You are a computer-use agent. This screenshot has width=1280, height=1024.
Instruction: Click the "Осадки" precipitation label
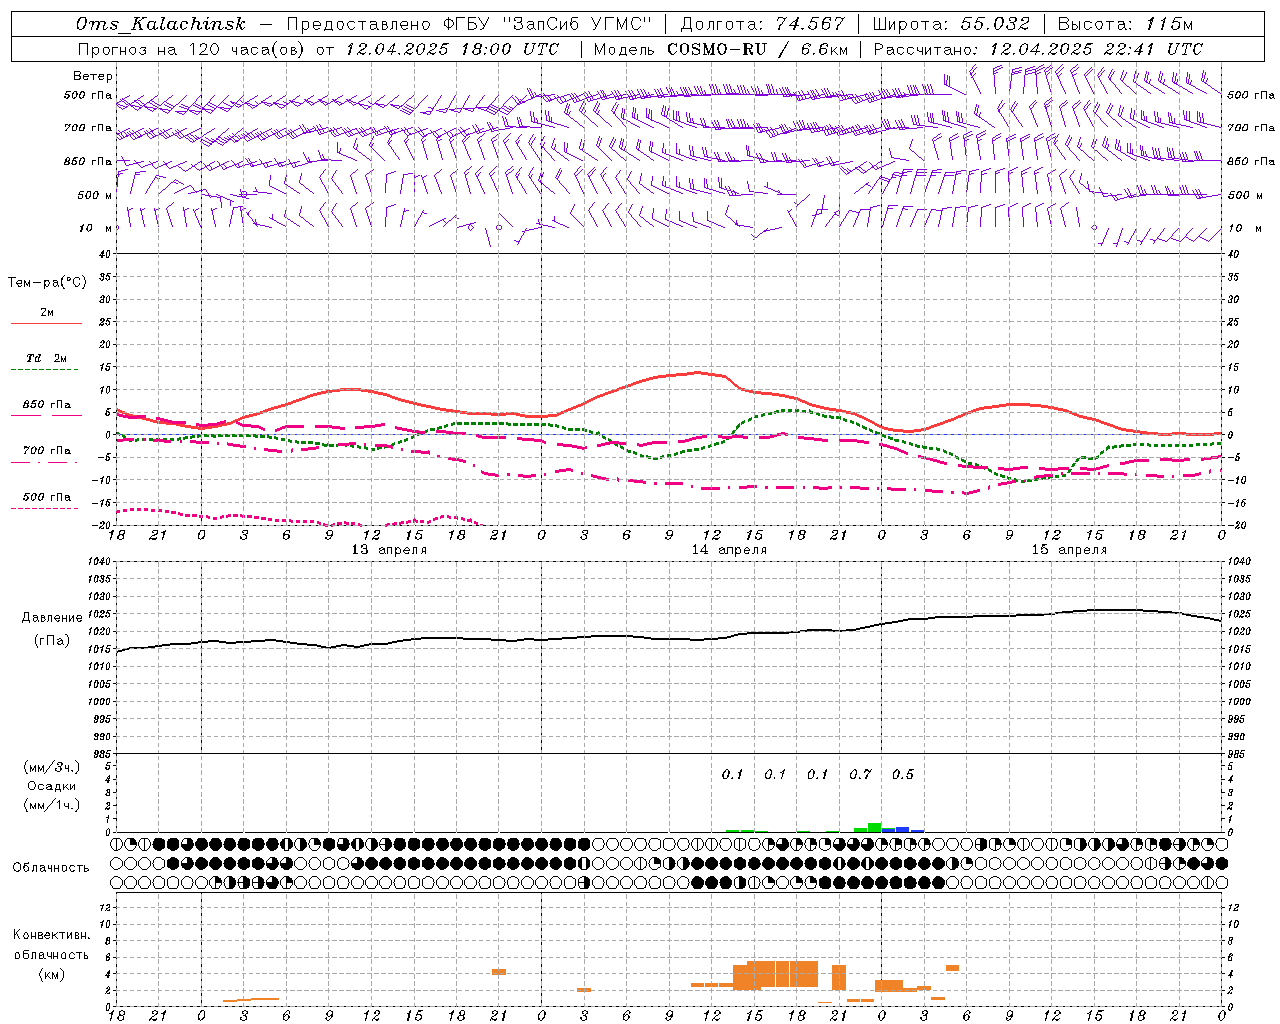pyautogui.click(x=52, y=786)
